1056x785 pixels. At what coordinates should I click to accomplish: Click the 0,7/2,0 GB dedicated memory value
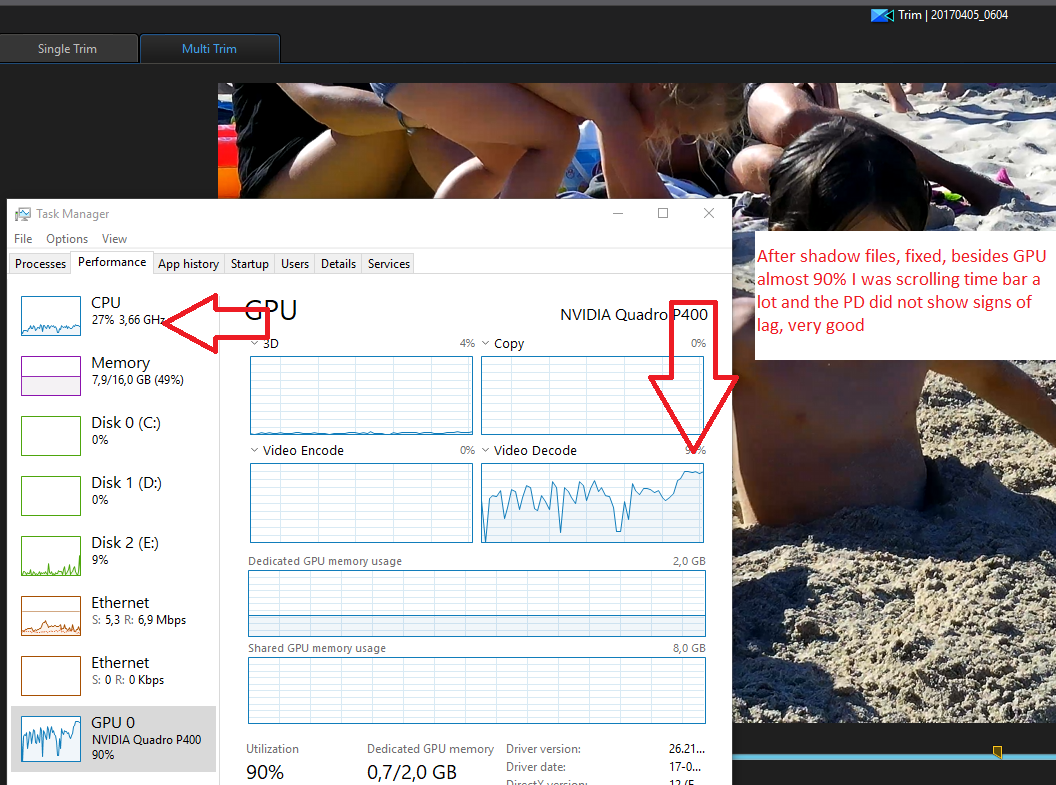point(412,772)
